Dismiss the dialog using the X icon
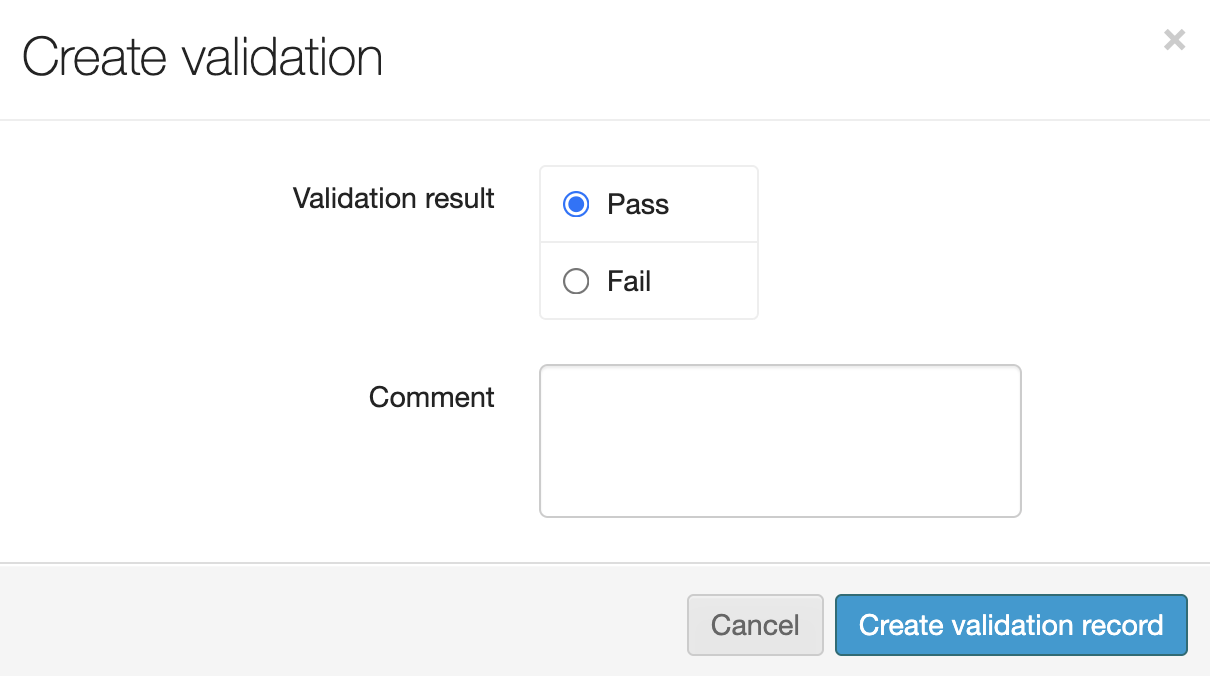Image resolution: width=1210 pixels, height=676 pixels. click(1174, 40)
